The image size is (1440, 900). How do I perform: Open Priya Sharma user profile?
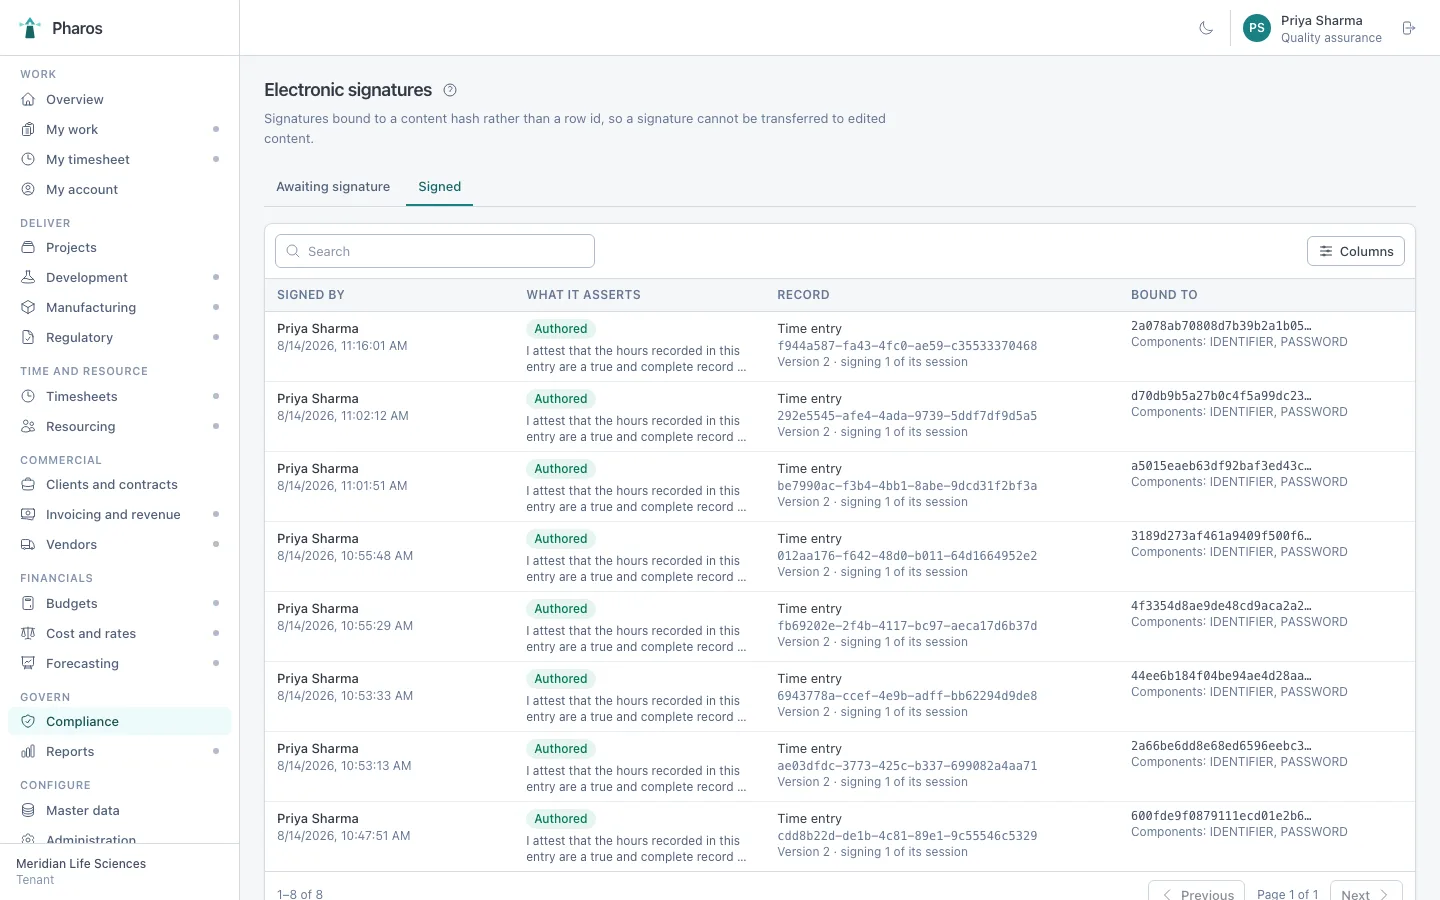(x=1312, y=28)
